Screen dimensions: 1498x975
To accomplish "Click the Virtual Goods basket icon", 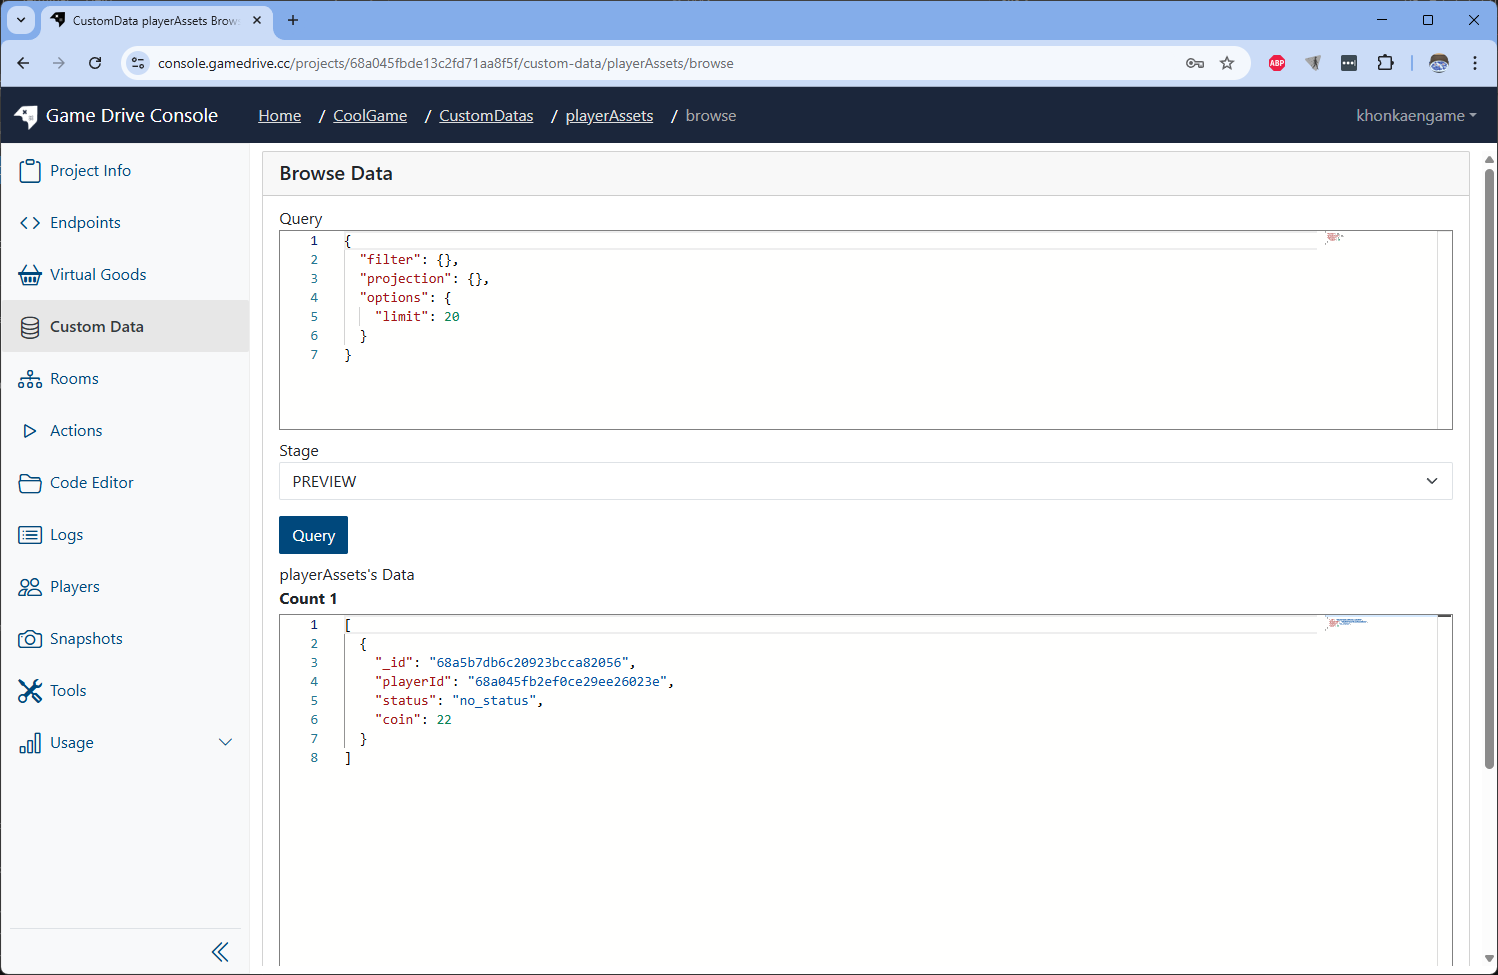I will 30,275.
